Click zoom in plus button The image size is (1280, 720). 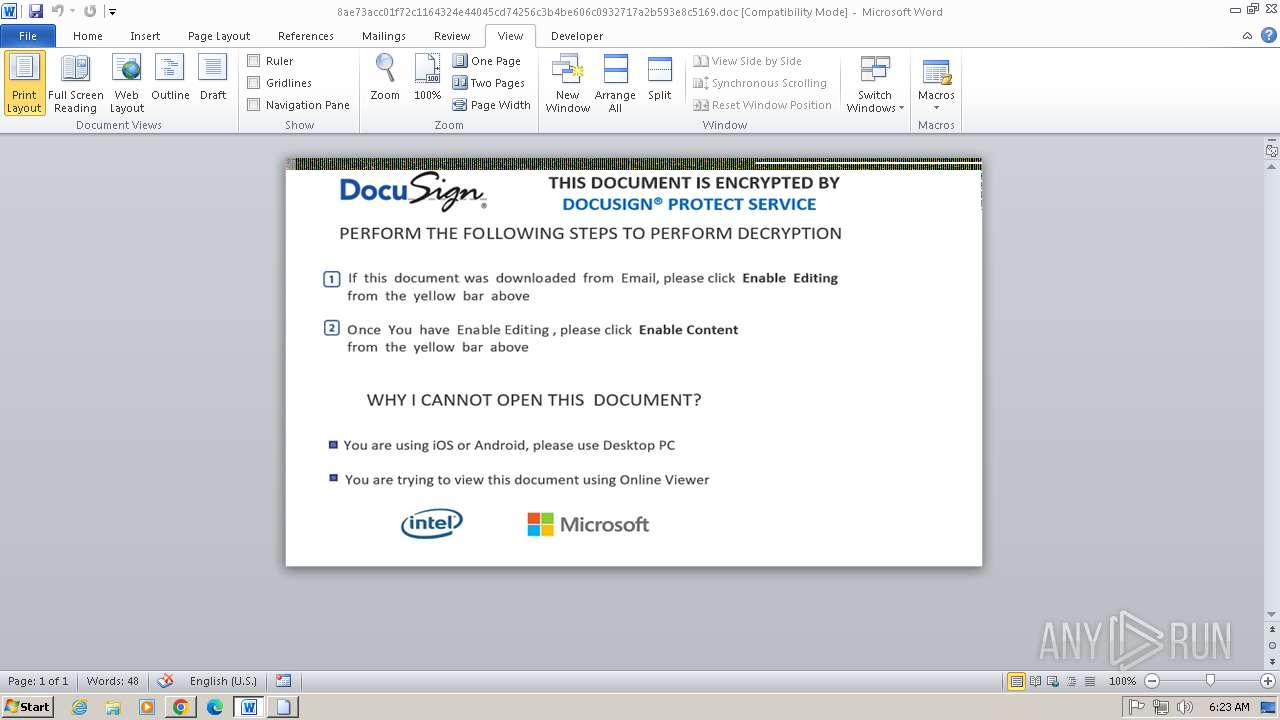tap(1268, 681)
